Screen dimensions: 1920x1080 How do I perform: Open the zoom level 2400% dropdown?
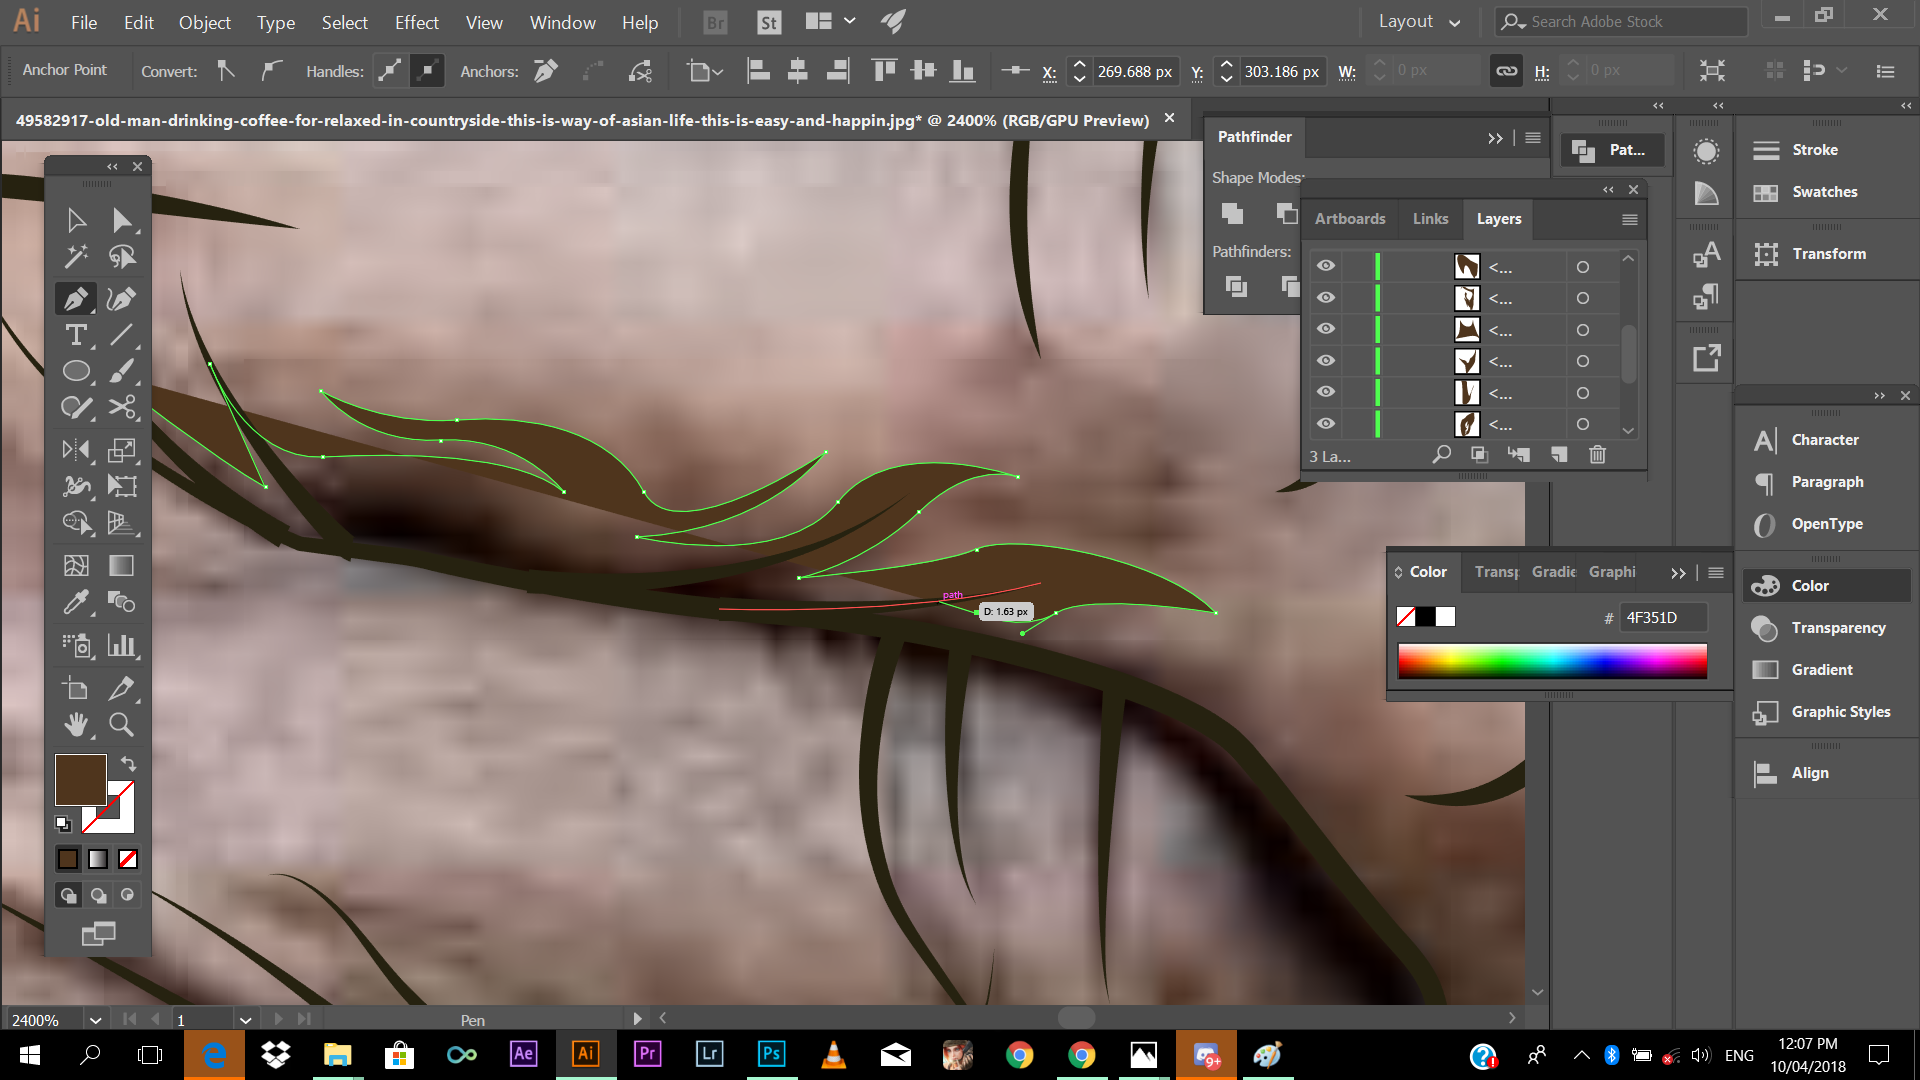[x=95, y=1020]
